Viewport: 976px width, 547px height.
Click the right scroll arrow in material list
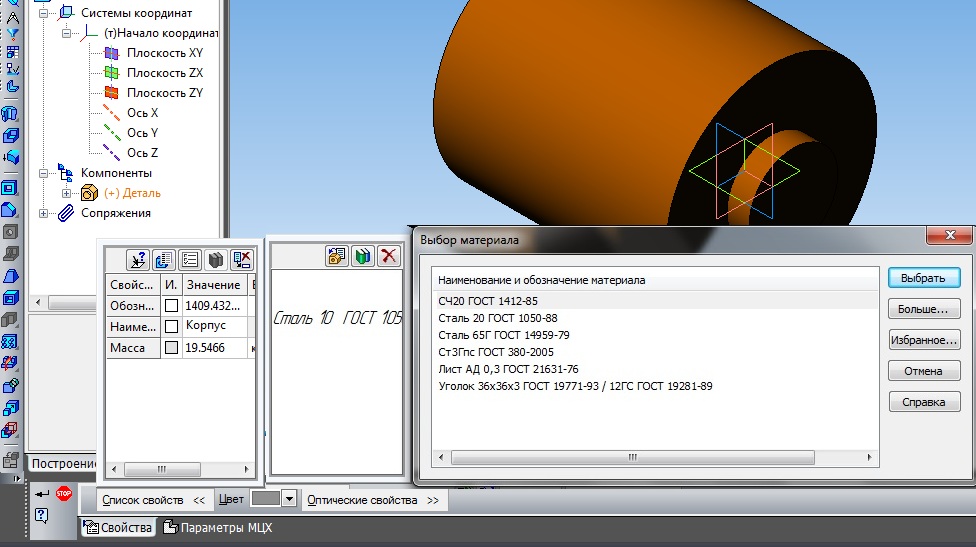(x=870, y=457)
